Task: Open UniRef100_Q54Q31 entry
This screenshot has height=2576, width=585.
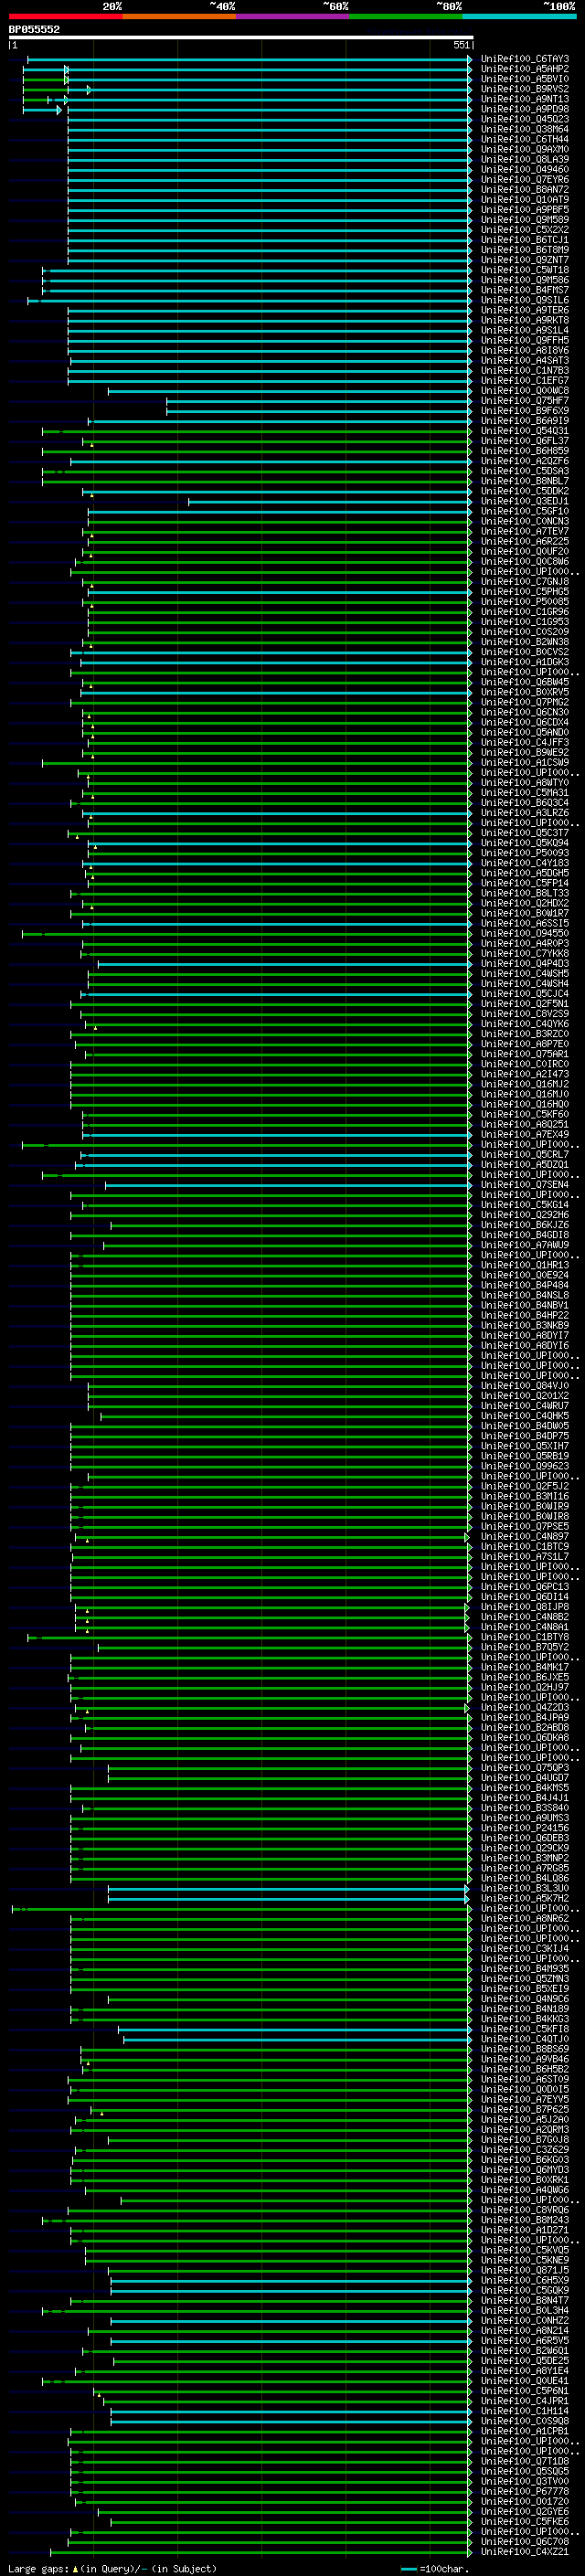Action: pos(525,431)
